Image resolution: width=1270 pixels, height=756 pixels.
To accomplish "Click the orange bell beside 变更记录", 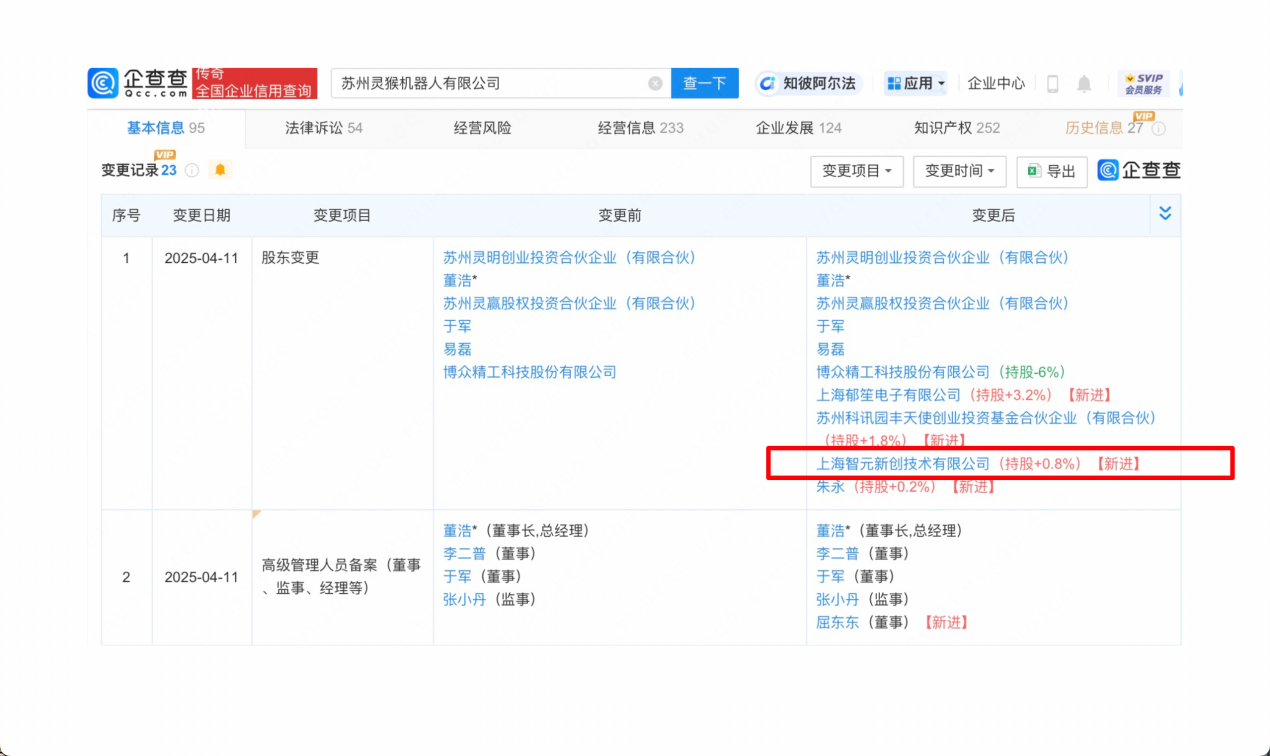I will pyautogui.click(x=220, y=170).
